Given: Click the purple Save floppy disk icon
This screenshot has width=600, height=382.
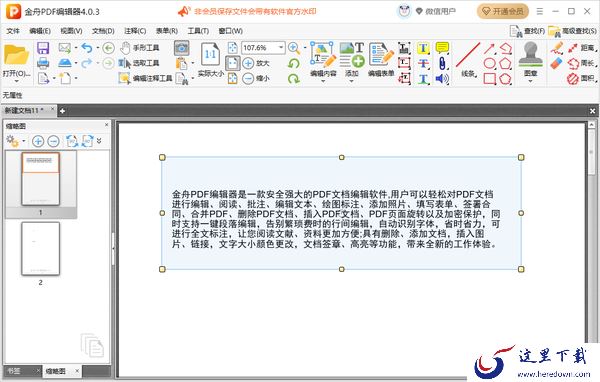Looking at the screenshot, I should [43, 48].
